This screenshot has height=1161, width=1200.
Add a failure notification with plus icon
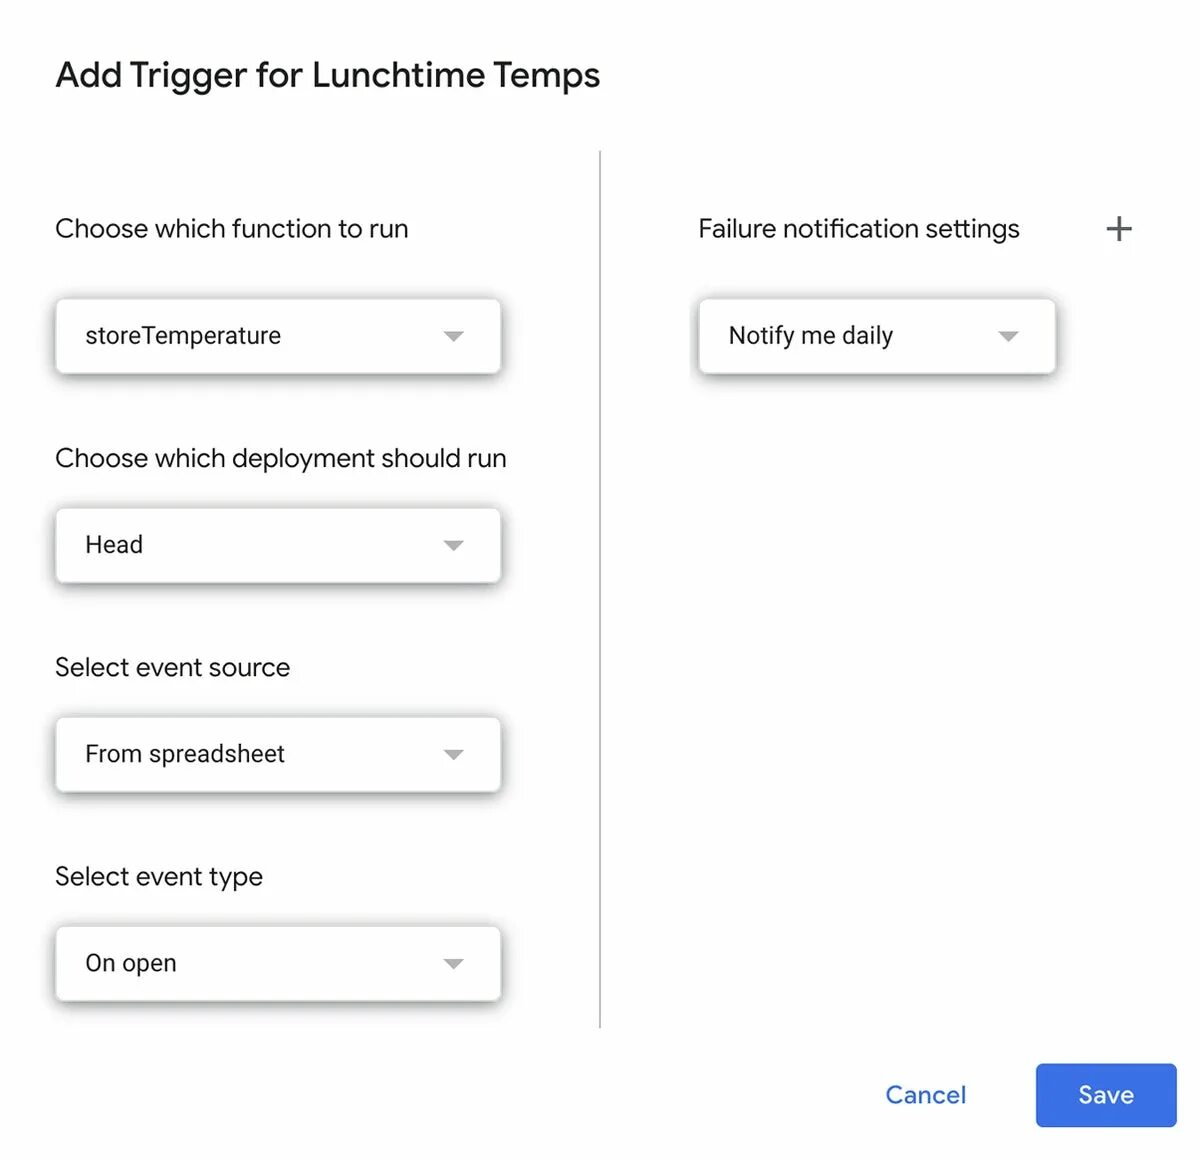[1119, 229]
